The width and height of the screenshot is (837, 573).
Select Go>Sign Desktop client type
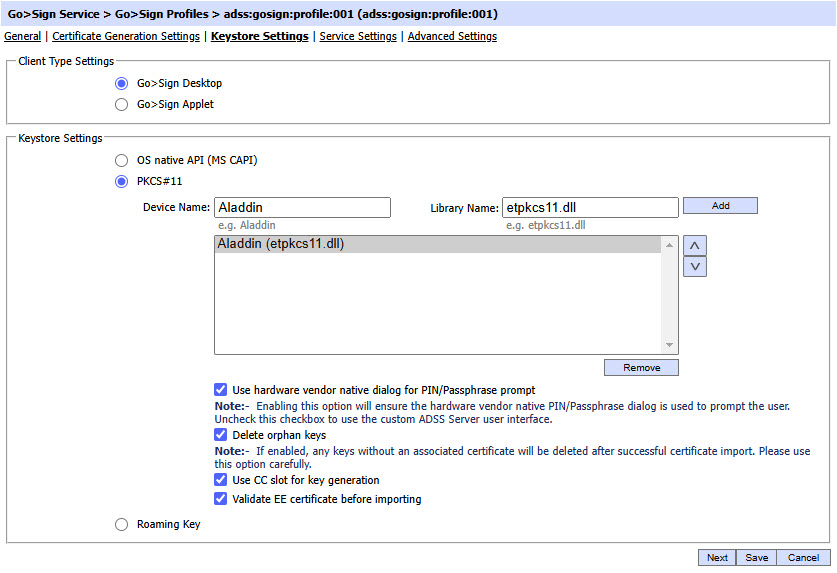point(121,84)
